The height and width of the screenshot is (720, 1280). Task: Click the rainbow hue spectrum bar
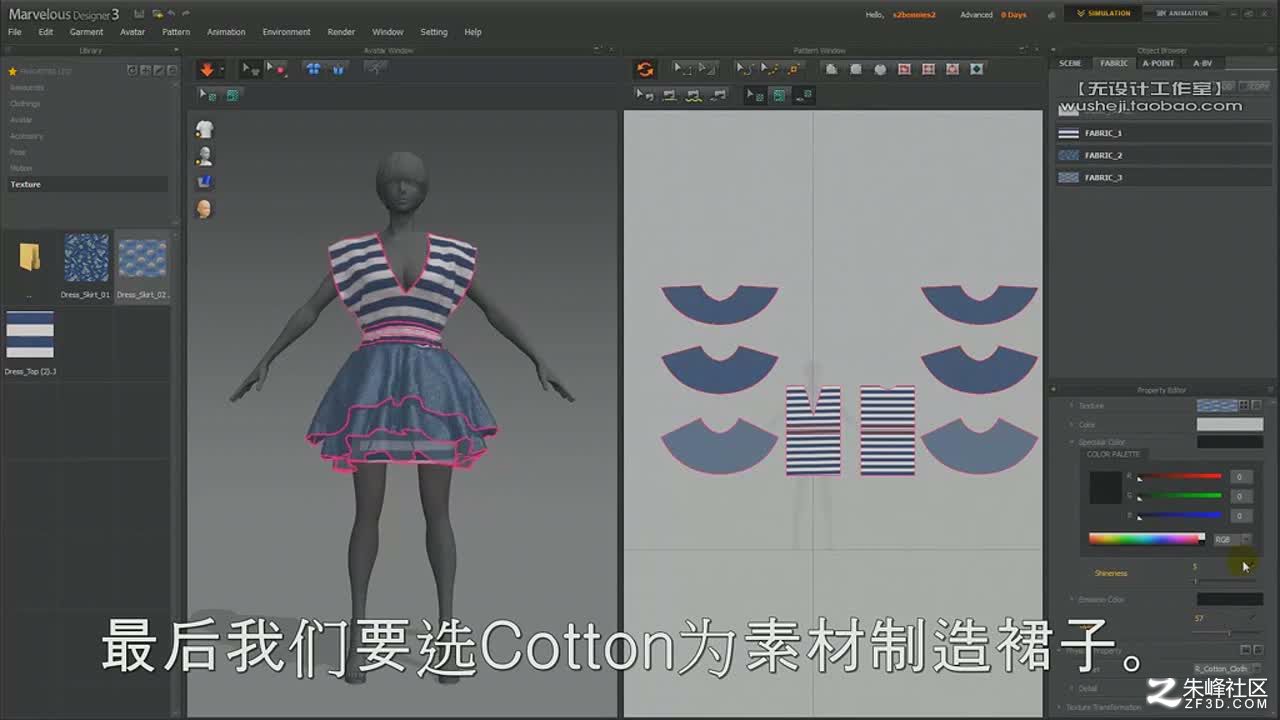[x=1147, y=539]
